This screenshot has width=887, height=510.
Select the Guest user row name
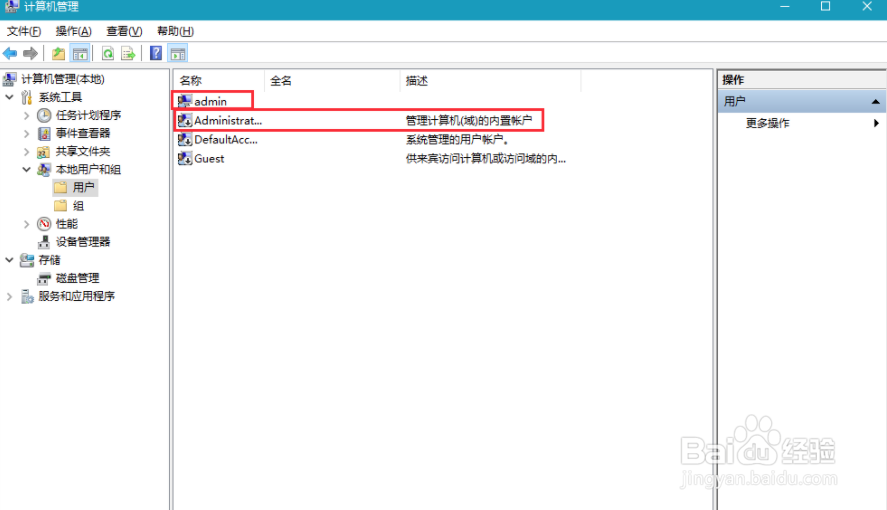tap(209, 159)
